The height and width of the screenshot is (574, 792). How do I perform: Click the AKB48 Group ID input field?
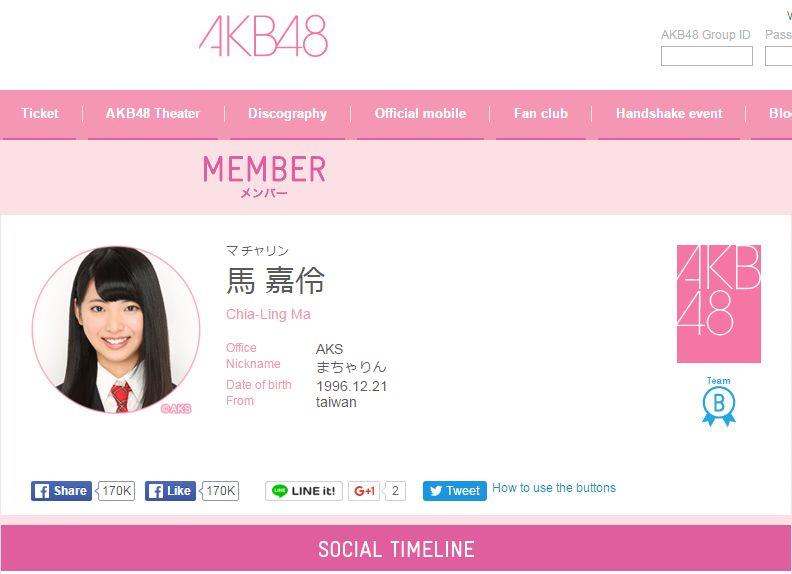[x=707, y=56]
